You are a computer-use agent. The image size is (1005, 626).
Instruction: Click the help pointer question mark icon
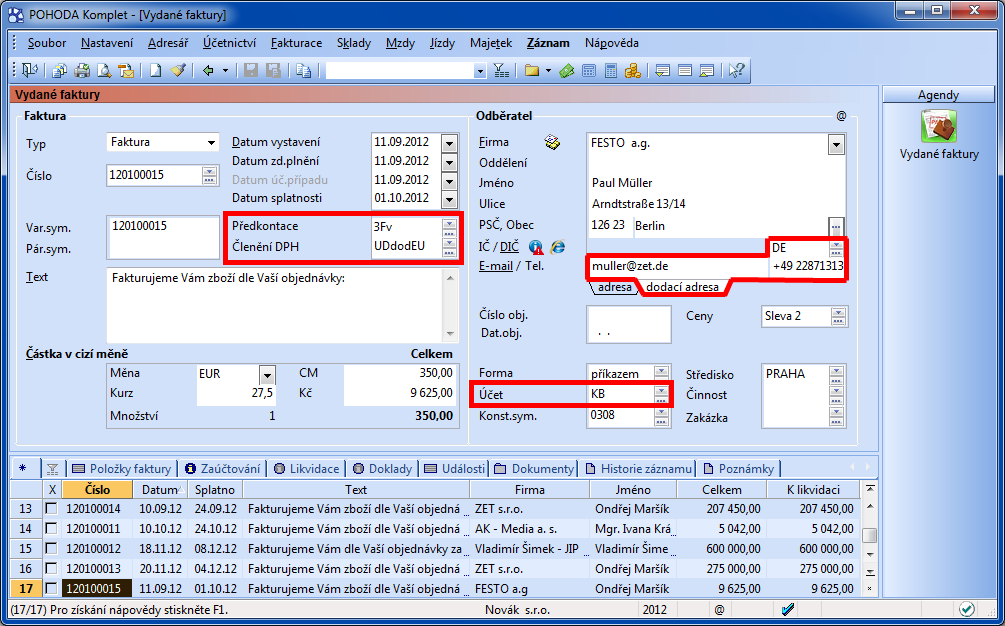pyautogui.click(x=736, y=70)
